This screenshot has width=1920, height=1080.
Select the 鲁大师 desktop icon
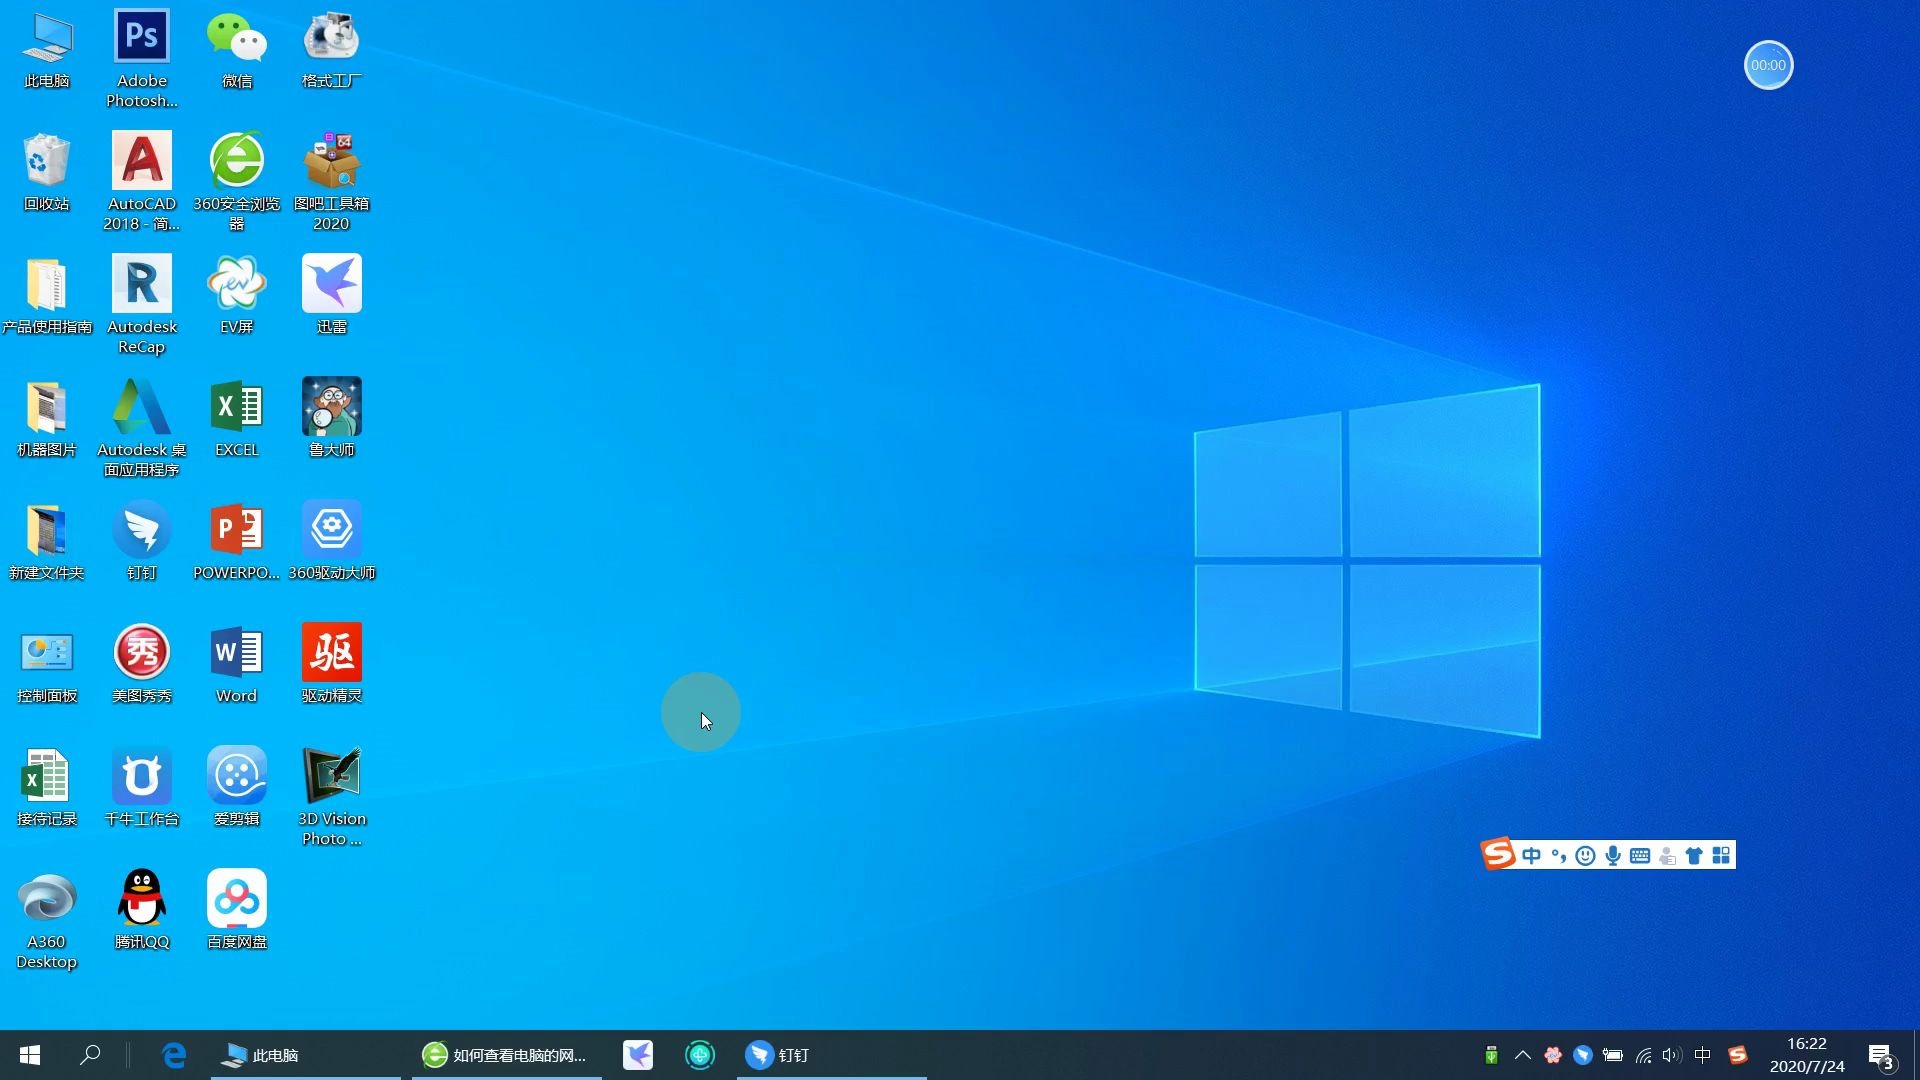point(332,419)
